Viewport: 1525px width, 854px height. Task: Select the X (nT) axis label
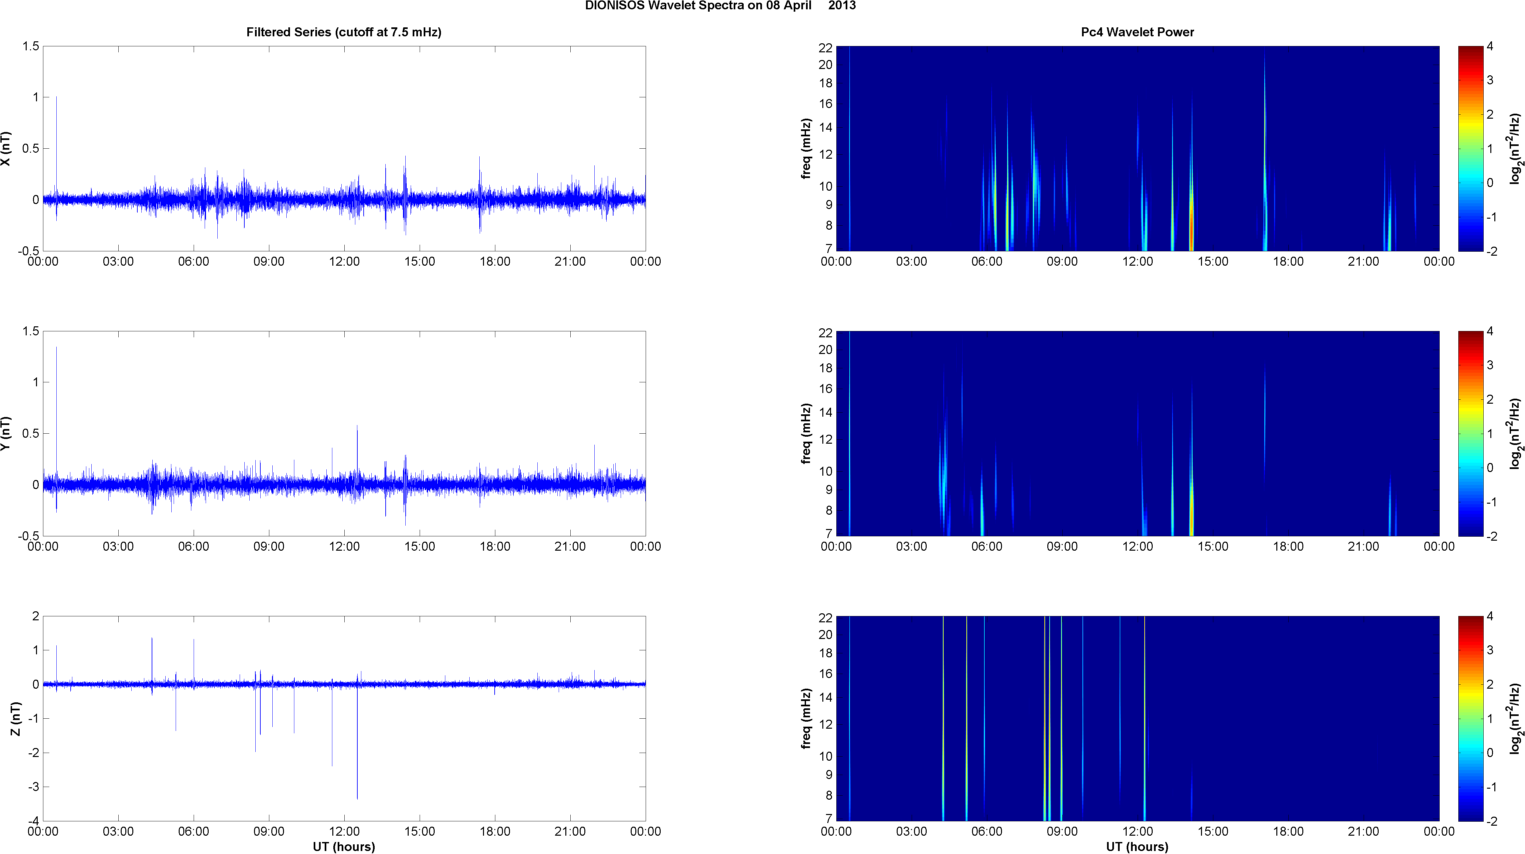pos(7,149)
